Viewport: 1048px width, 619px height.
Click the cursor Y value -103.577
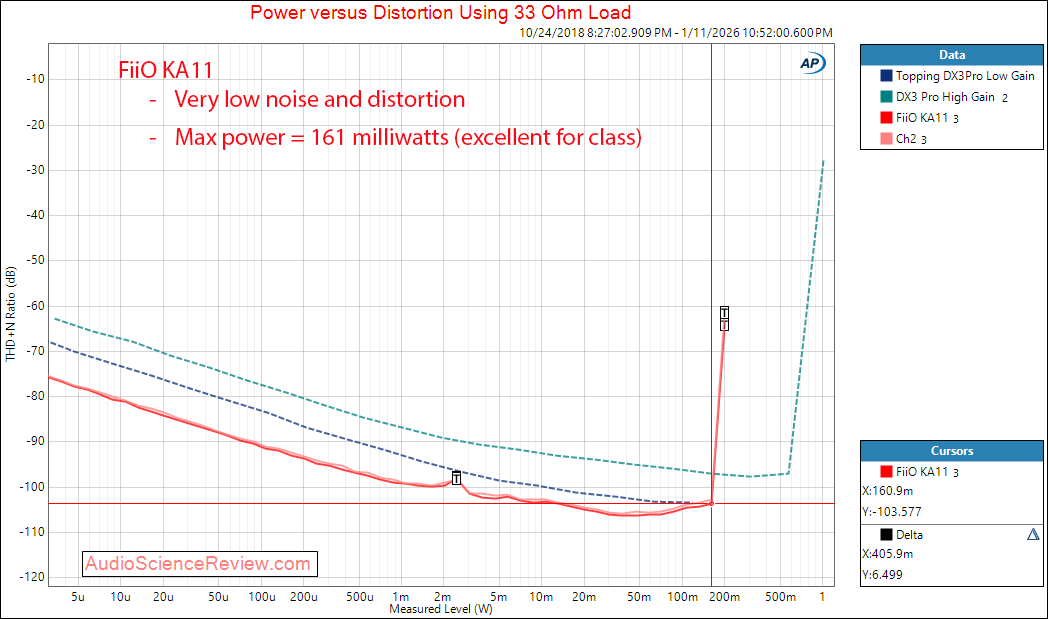(x=892, y=511)
